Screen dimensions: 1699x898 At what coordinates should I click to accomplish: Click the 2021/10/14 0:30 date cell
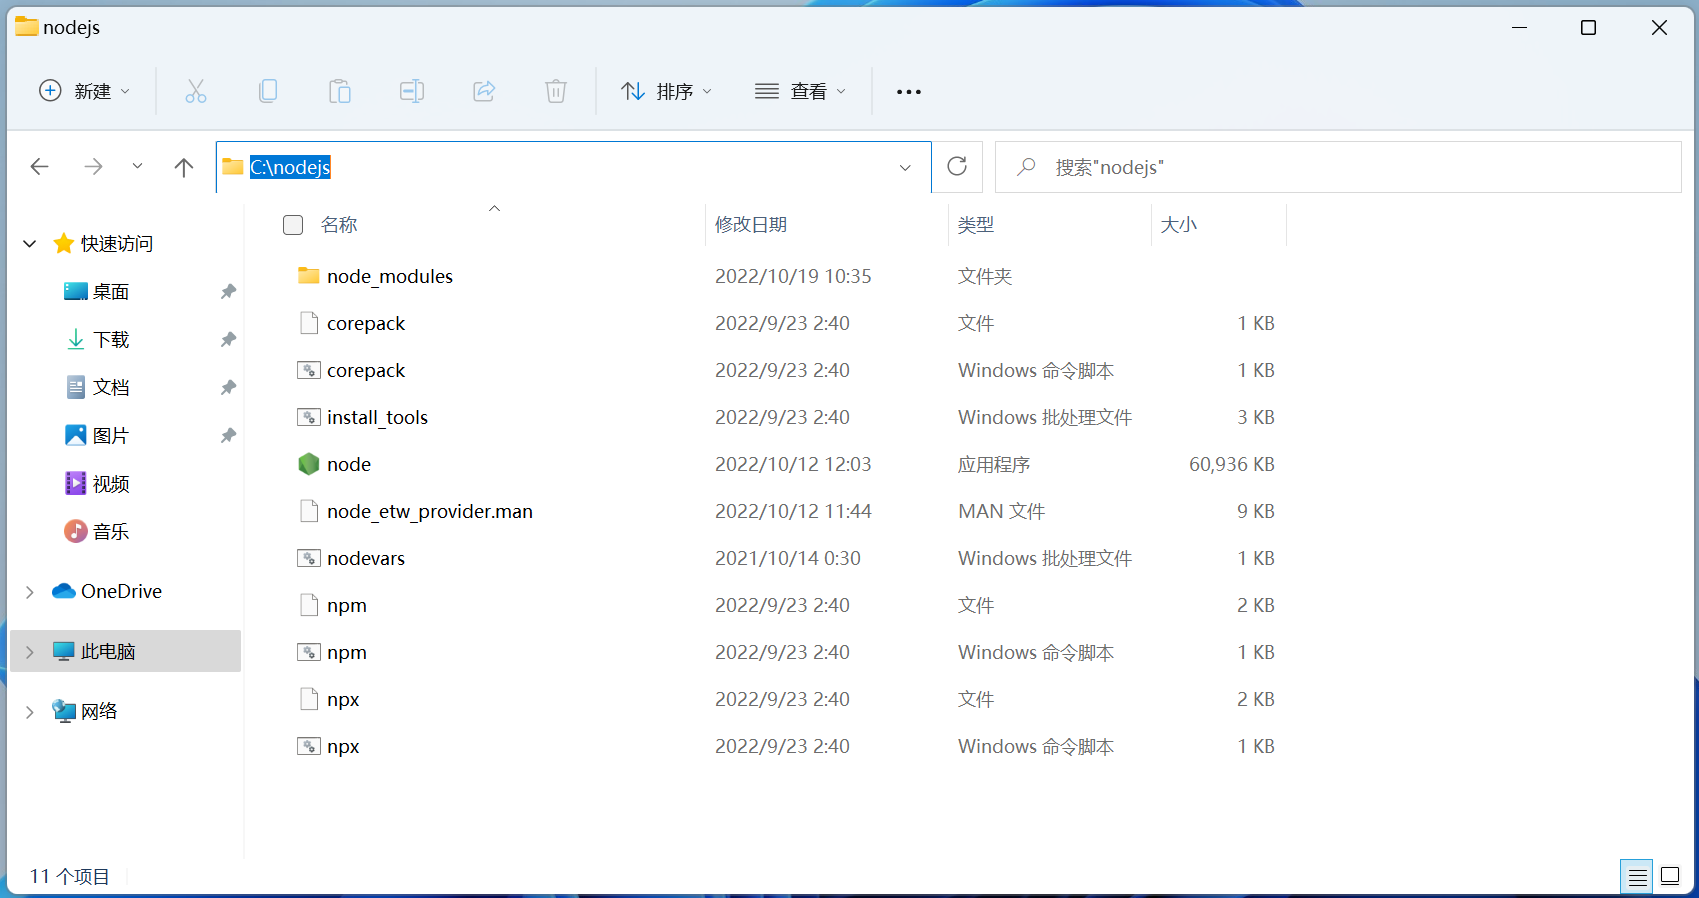(788, 558)
